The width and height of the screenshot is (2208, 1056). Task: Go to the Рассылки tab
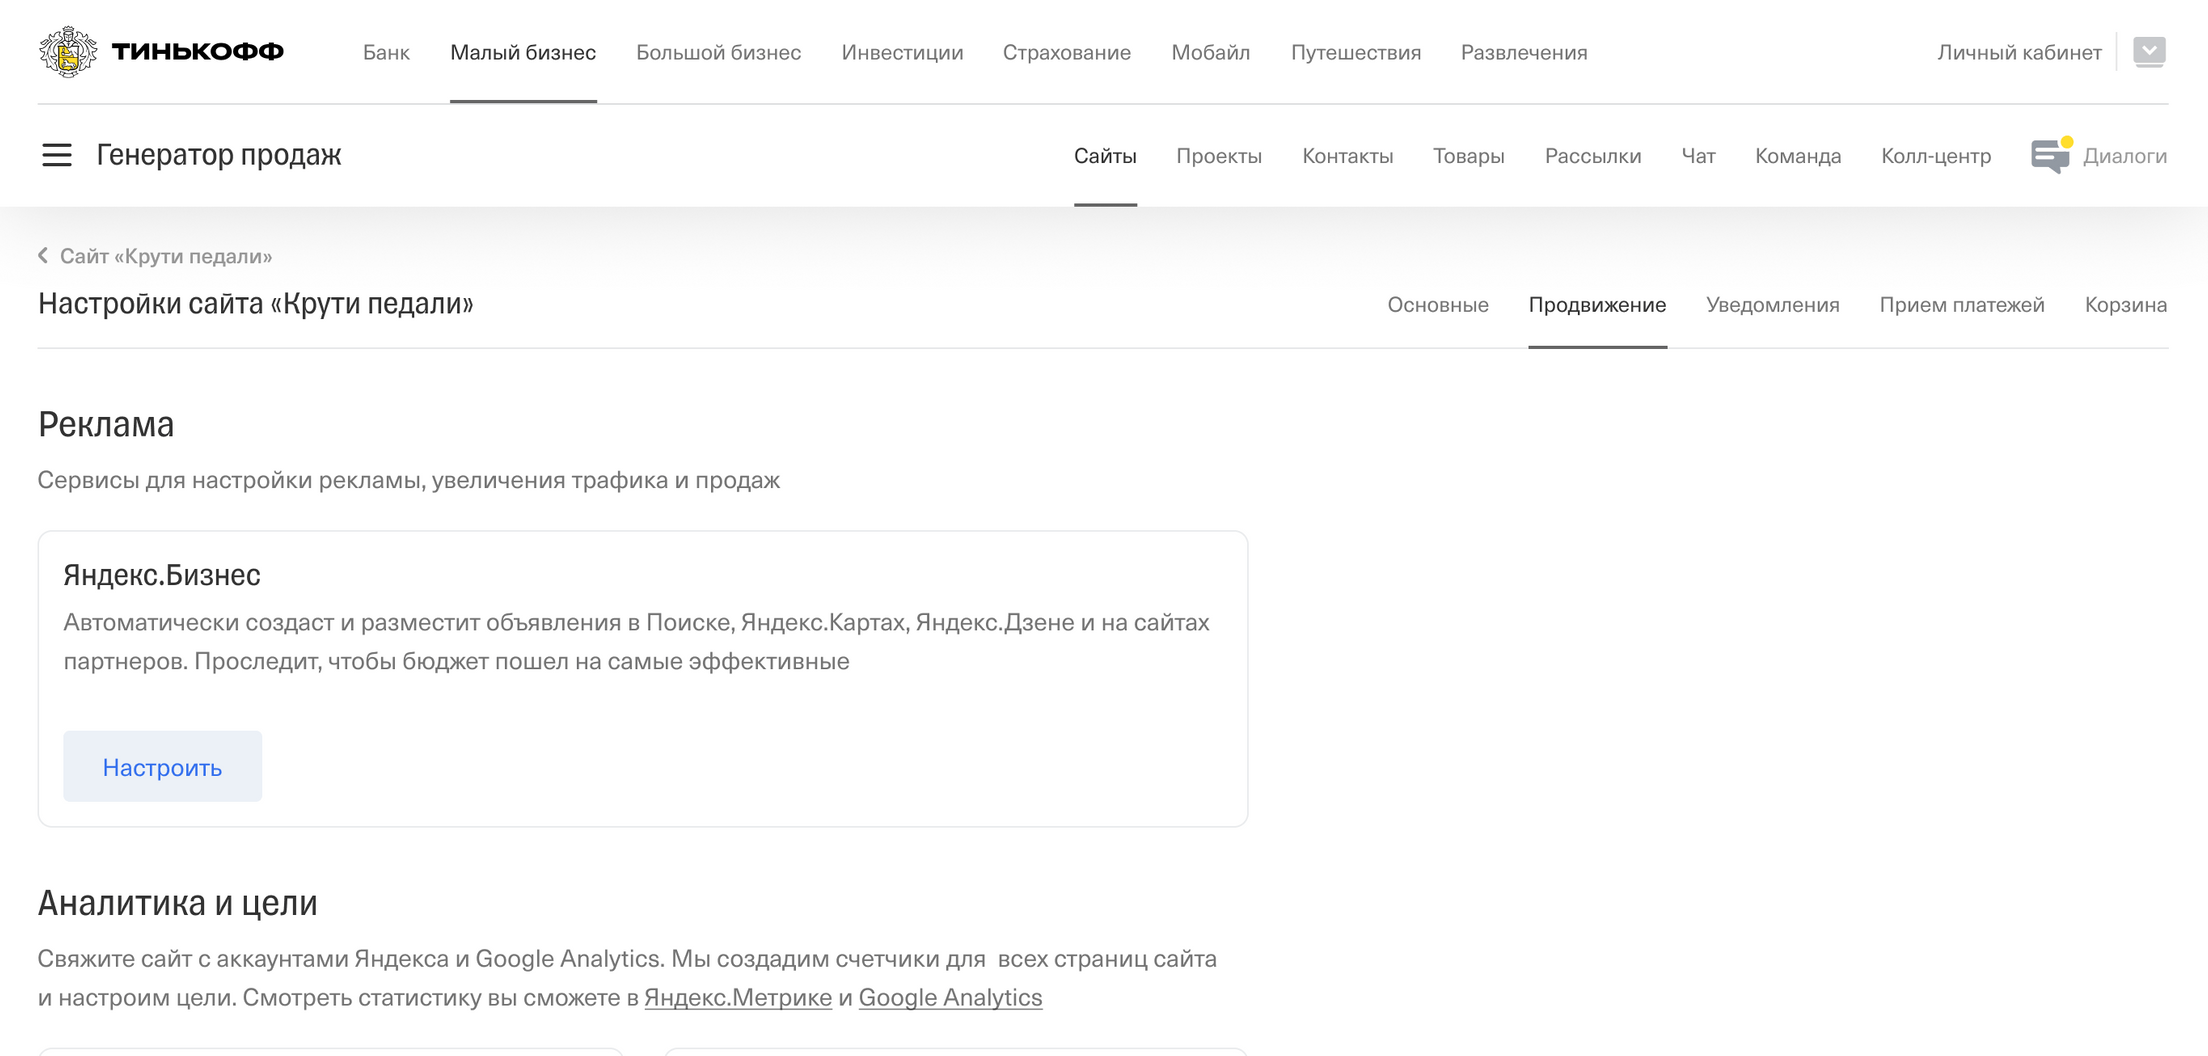pos(1593,156)
